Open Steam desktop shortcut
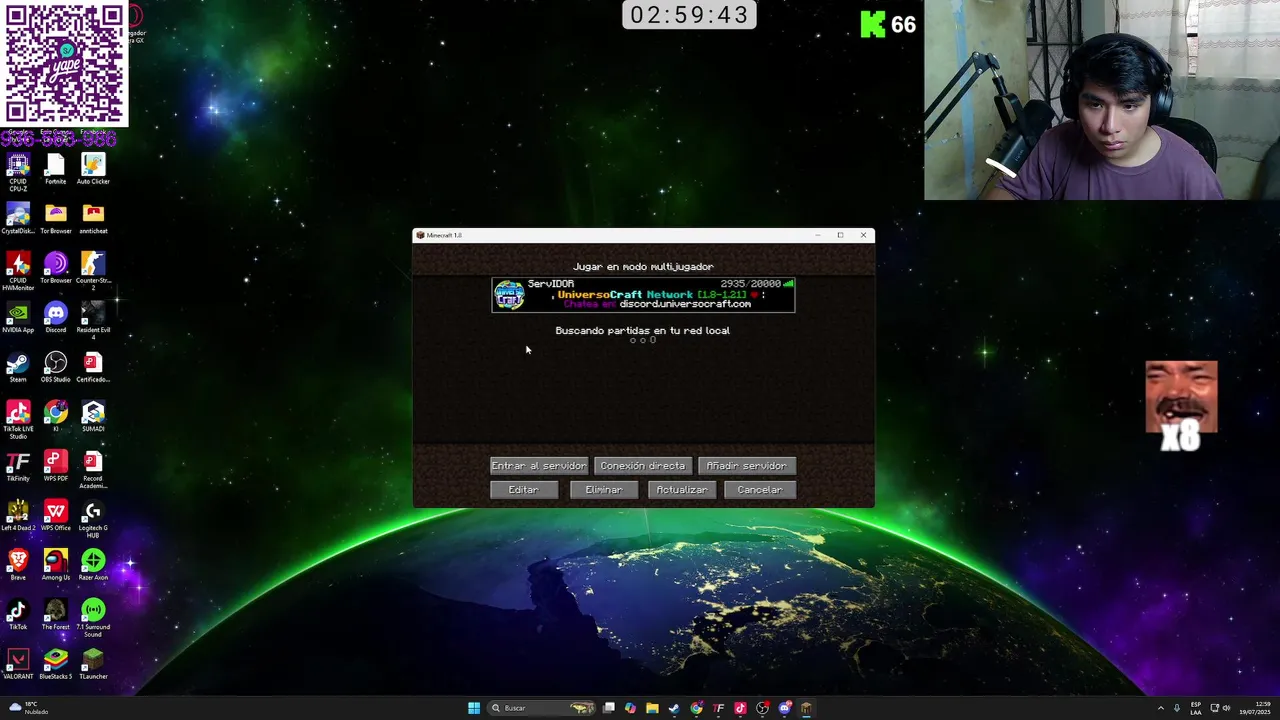 point(18,367)
